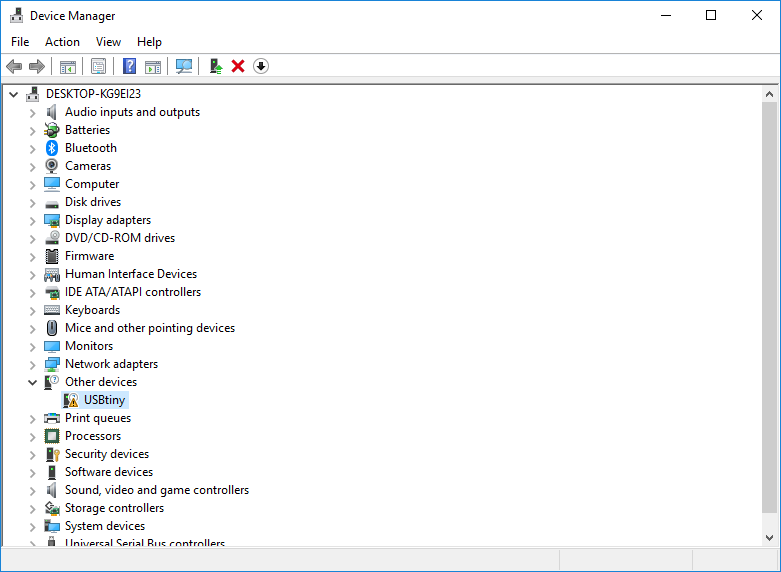The height and width of the screenshot is (572, 781).
Task: Click the USBtiny warning device icon
Action: point(71,400)
